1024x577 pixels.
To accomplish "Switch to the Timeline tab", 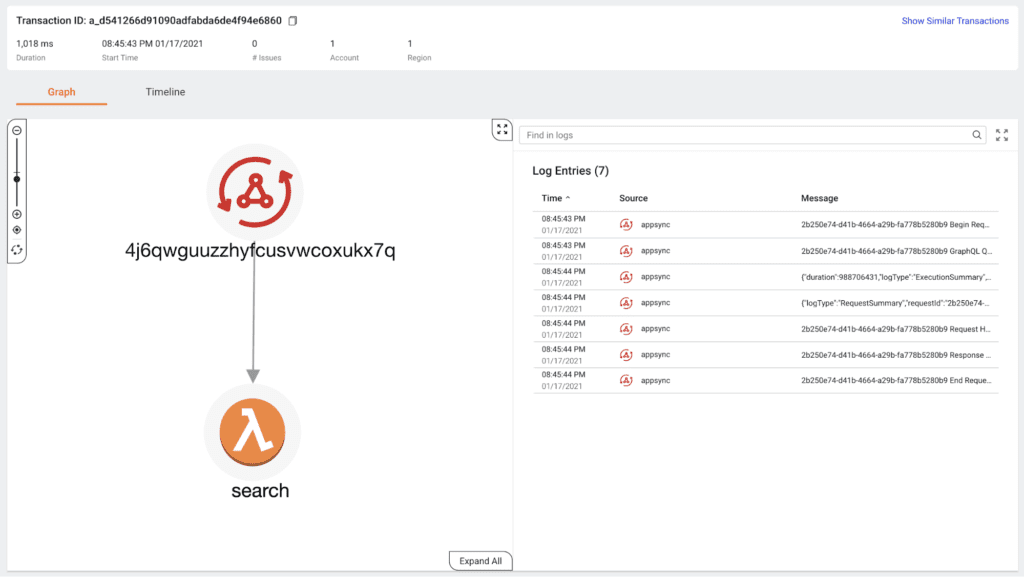I will pos(164,91).
